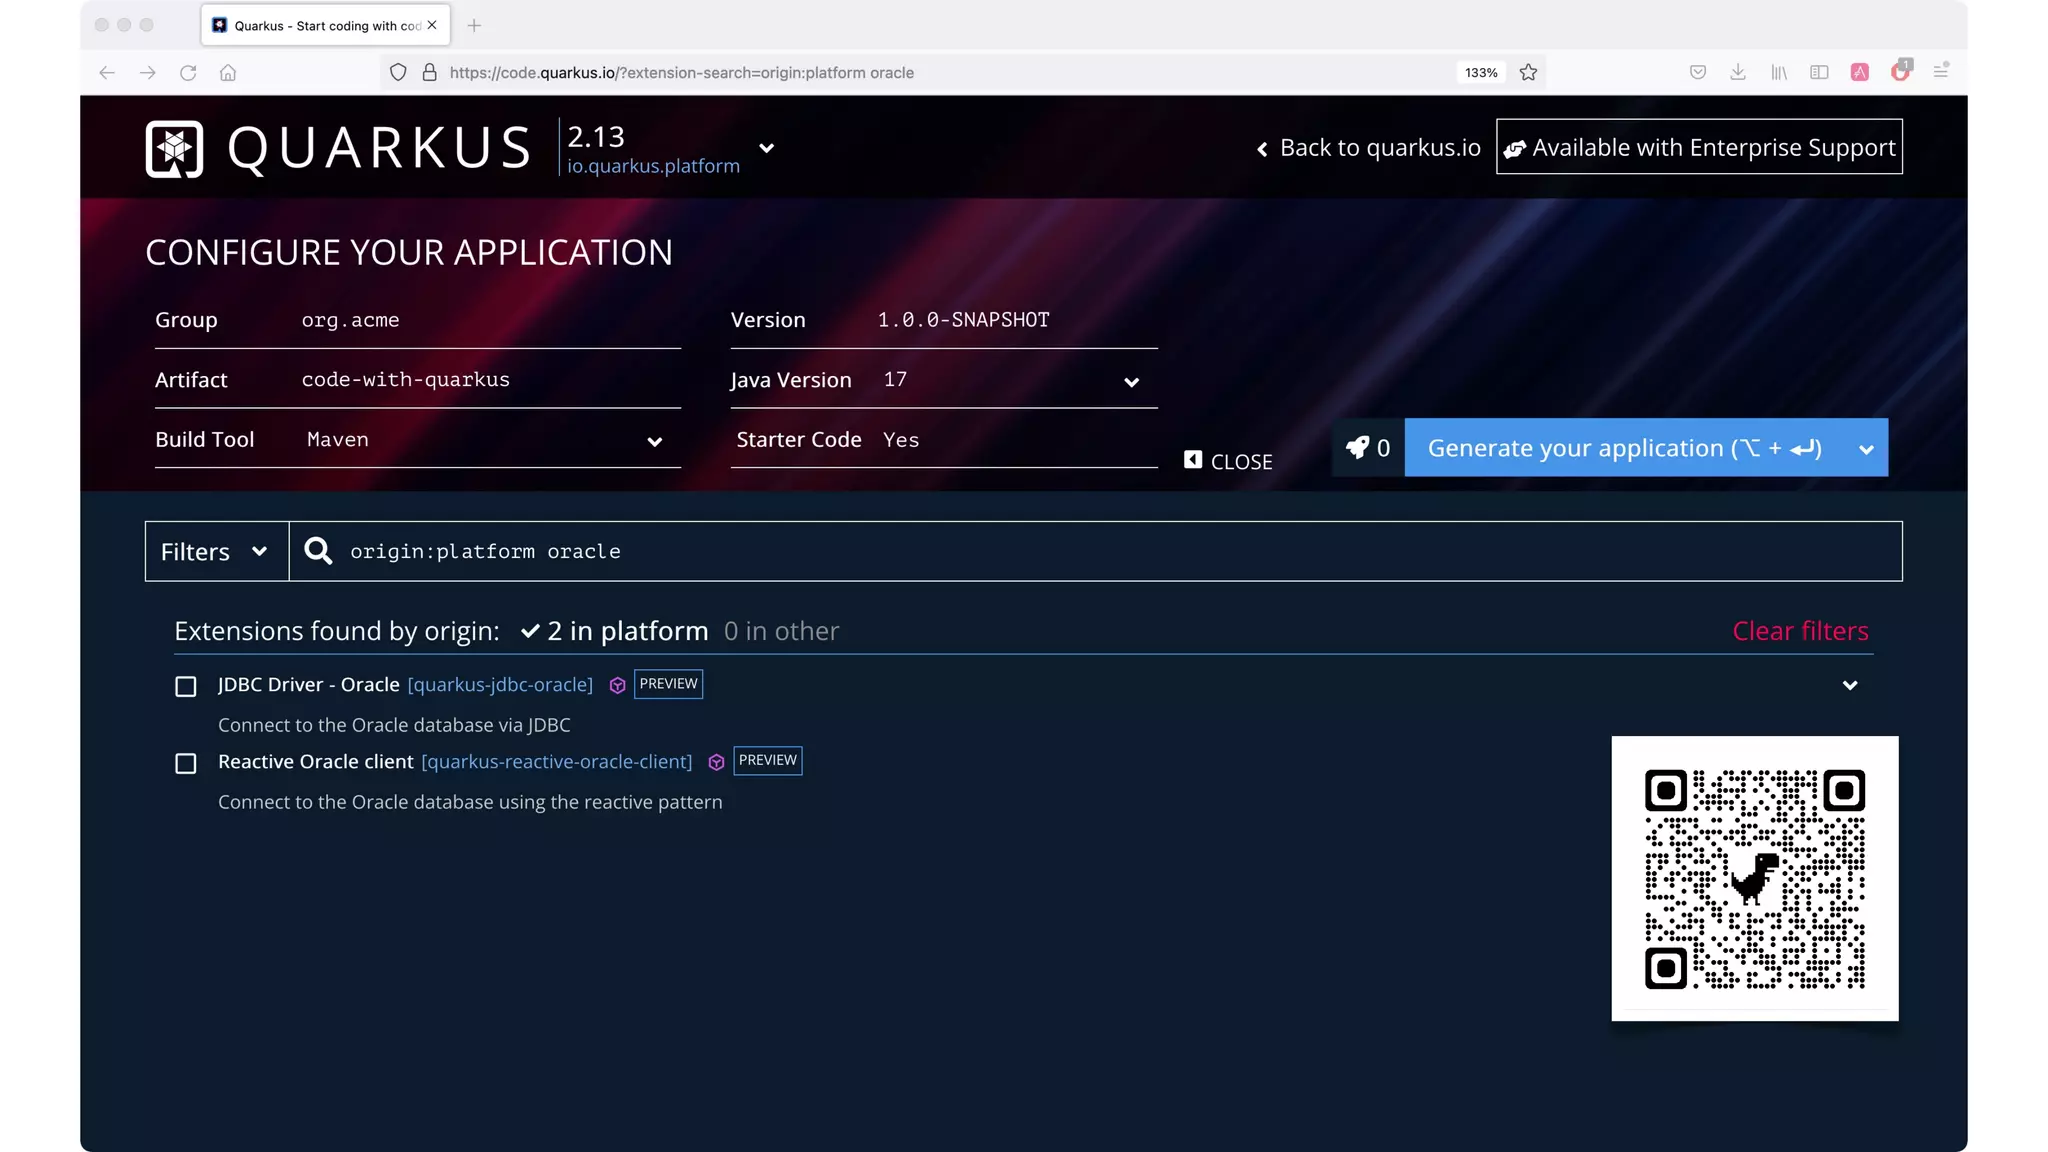Image resolution: width=2048 pixels, height=1152 pixels.
Task: Click the browser forward arrow
Action: coord(147,73)
